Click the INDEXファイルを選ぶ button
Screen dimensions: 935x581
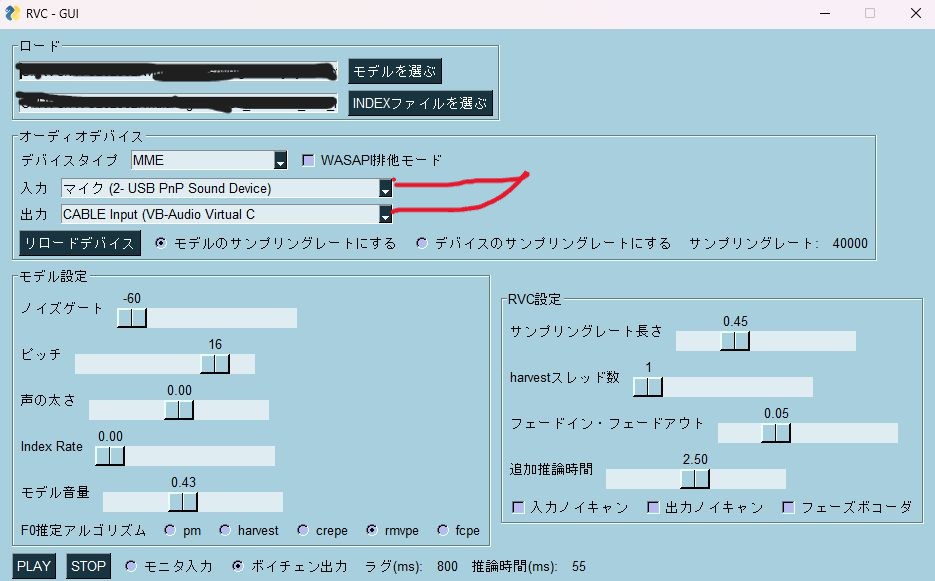(420, 103)
